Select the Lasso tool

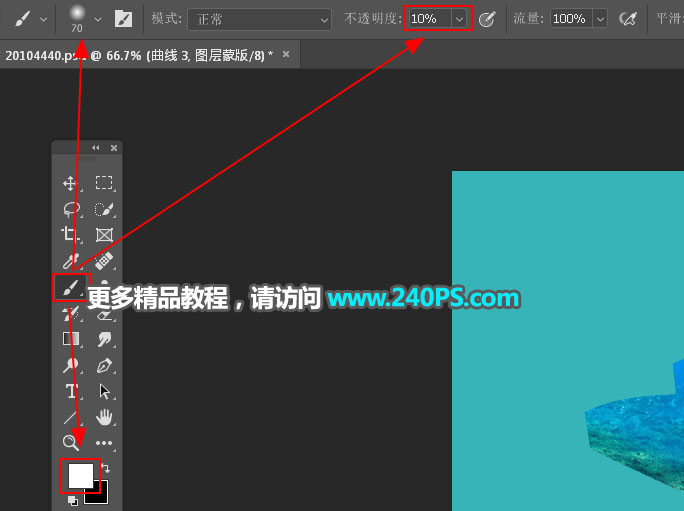(x=71, y=209)
